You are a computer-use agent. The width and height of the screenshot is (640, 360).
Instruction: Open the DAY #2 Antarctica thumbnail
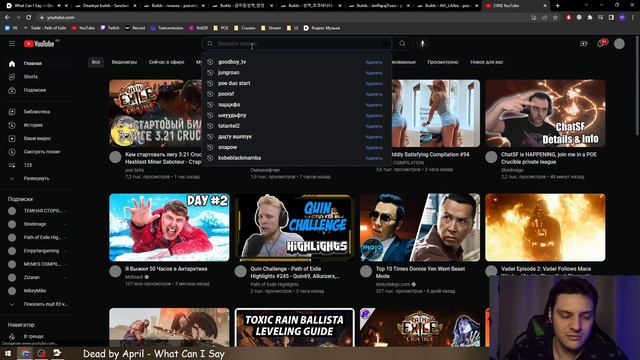click(x=169, y=227)
